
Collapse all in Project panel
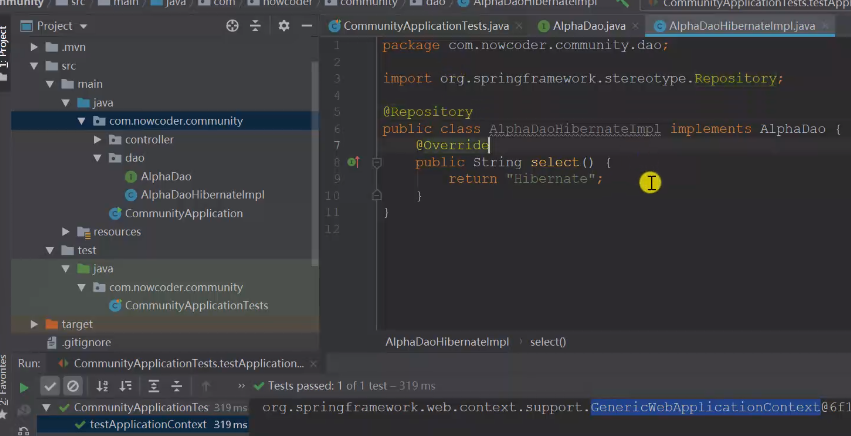[x=255, y=26]
